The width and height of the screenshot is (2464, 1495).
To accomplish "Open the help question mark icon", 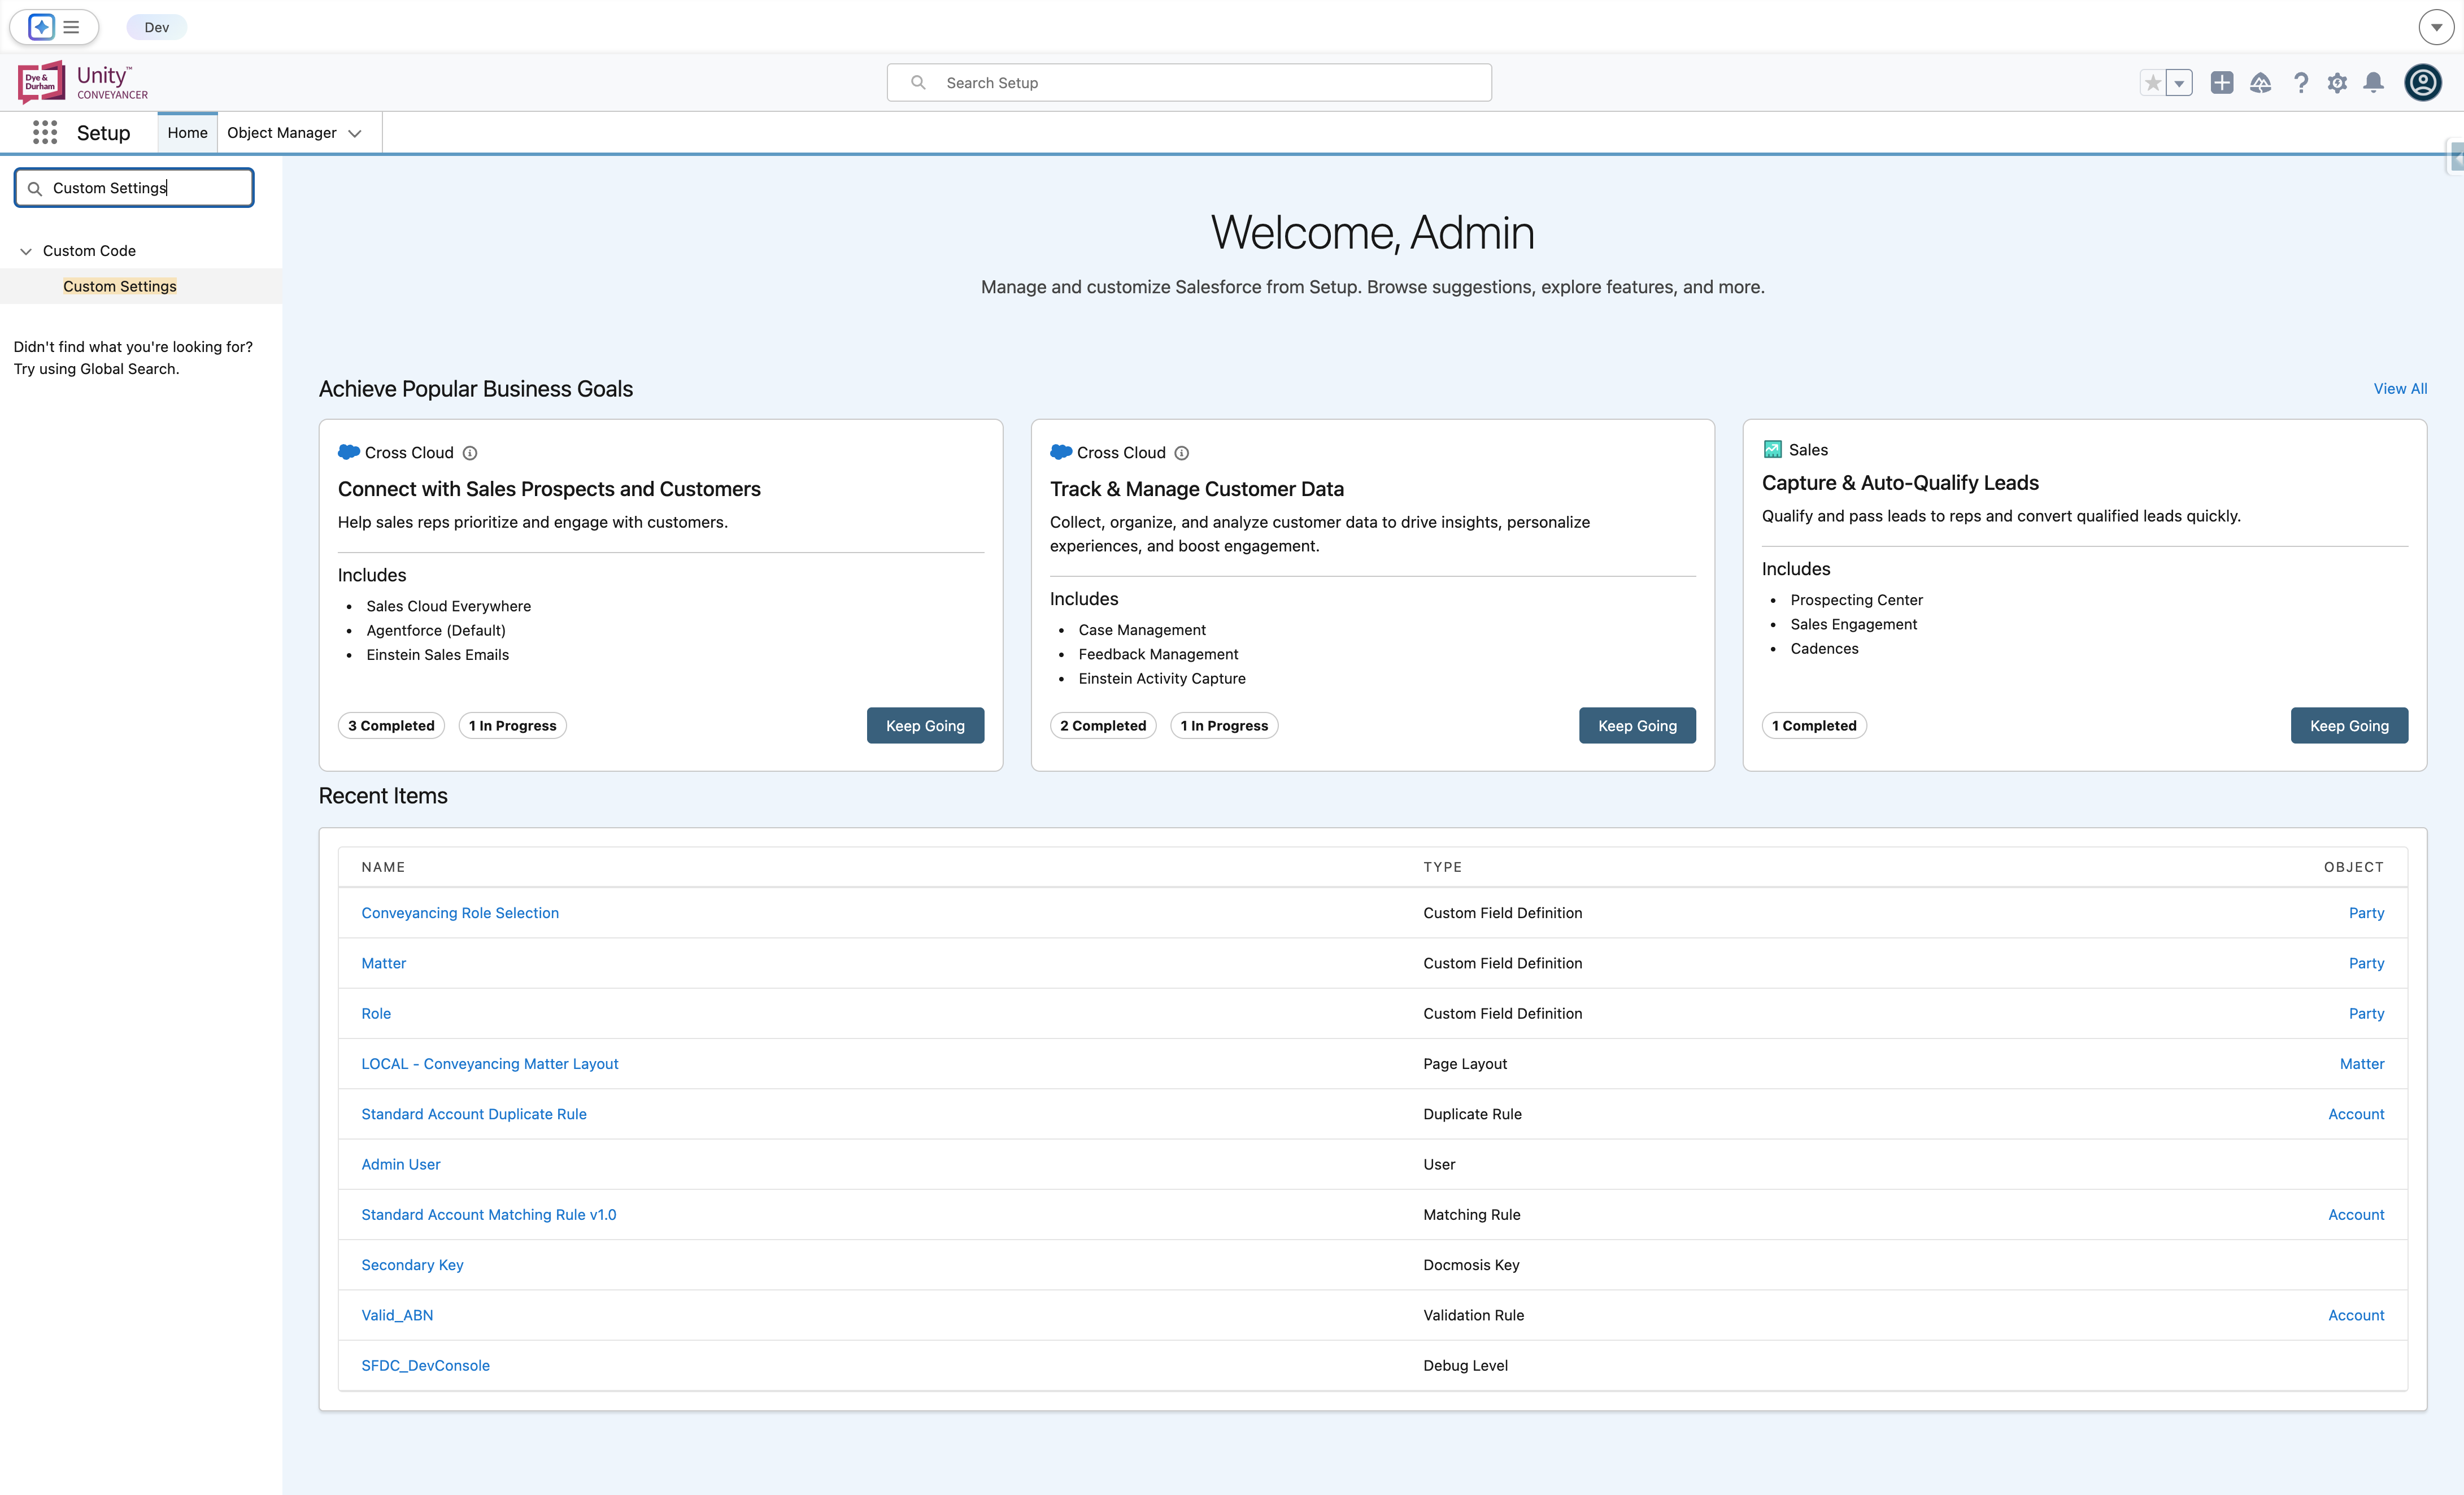I will tap(2301, 83).
